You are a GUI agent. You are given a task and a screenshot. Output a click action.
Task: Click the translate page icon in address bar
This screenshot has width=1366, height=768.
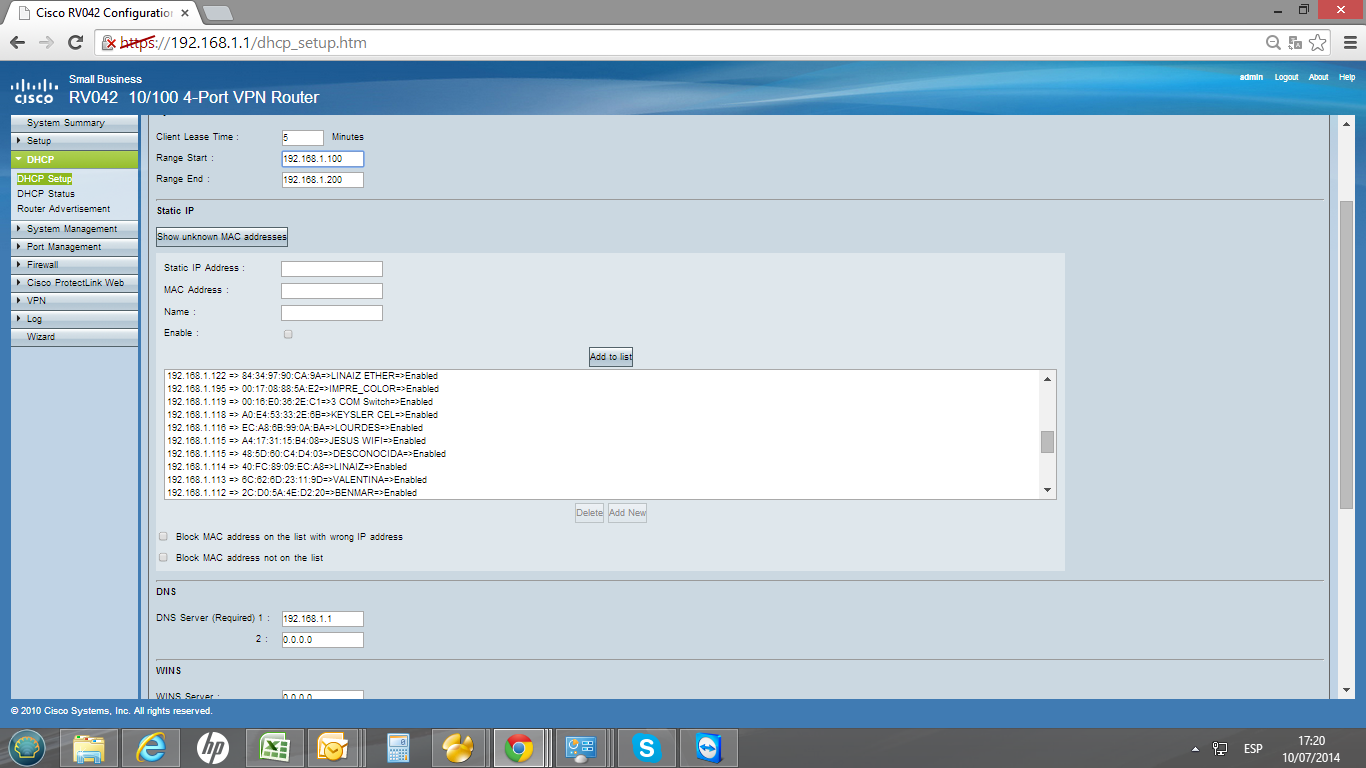point(1295,43)
